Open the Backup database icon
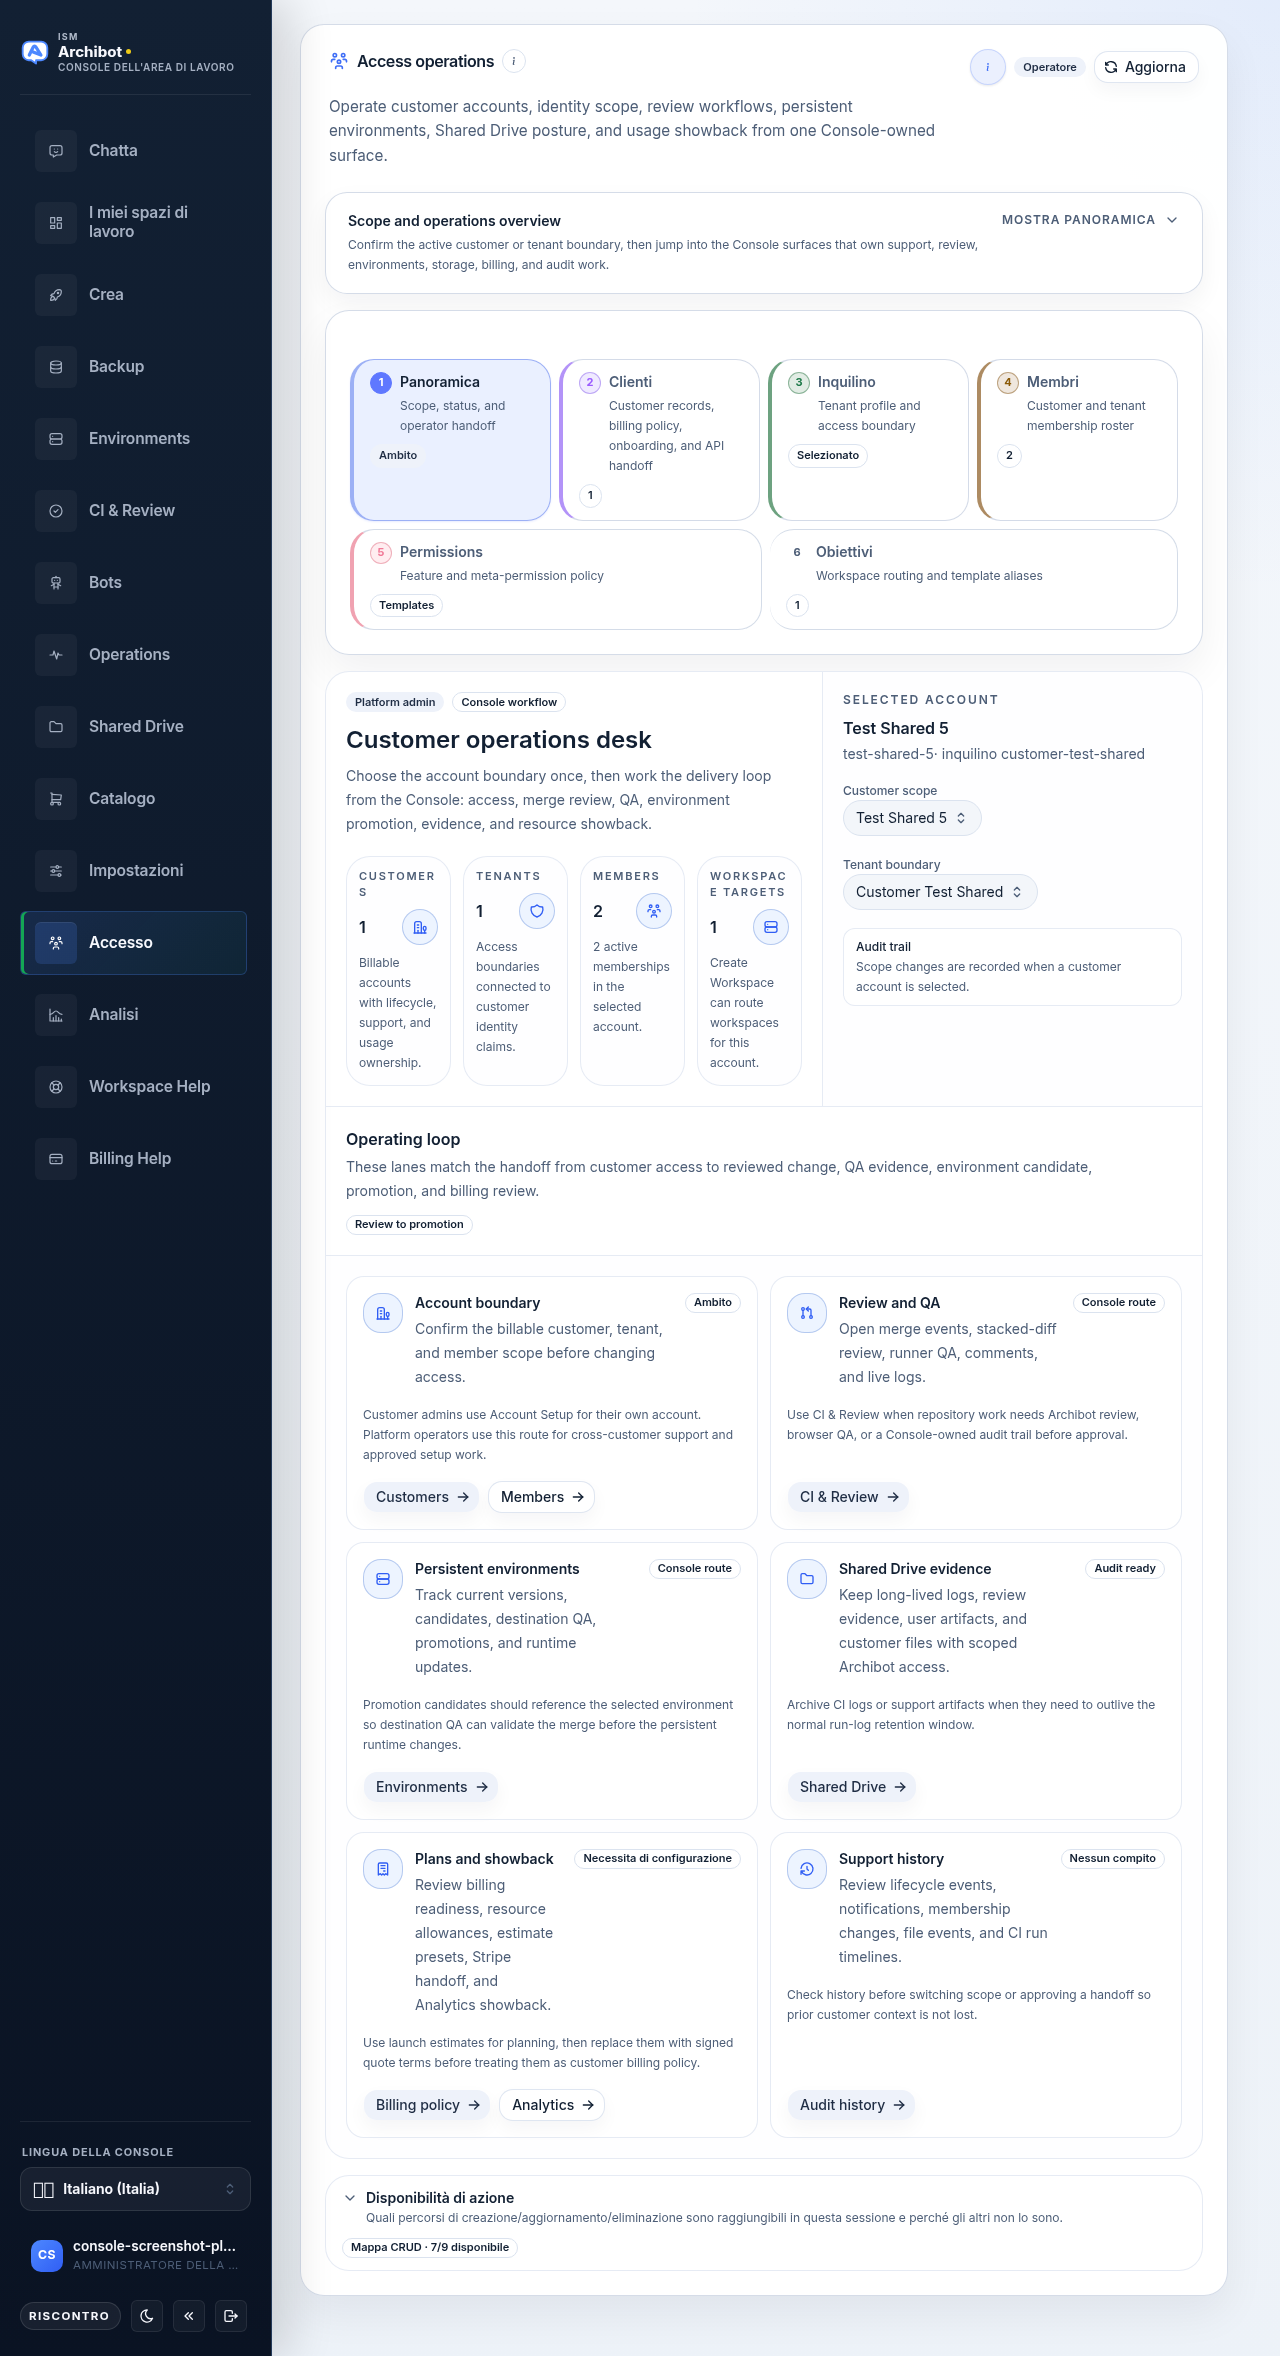This screenshot has height=2356, width=1280. 56,367
